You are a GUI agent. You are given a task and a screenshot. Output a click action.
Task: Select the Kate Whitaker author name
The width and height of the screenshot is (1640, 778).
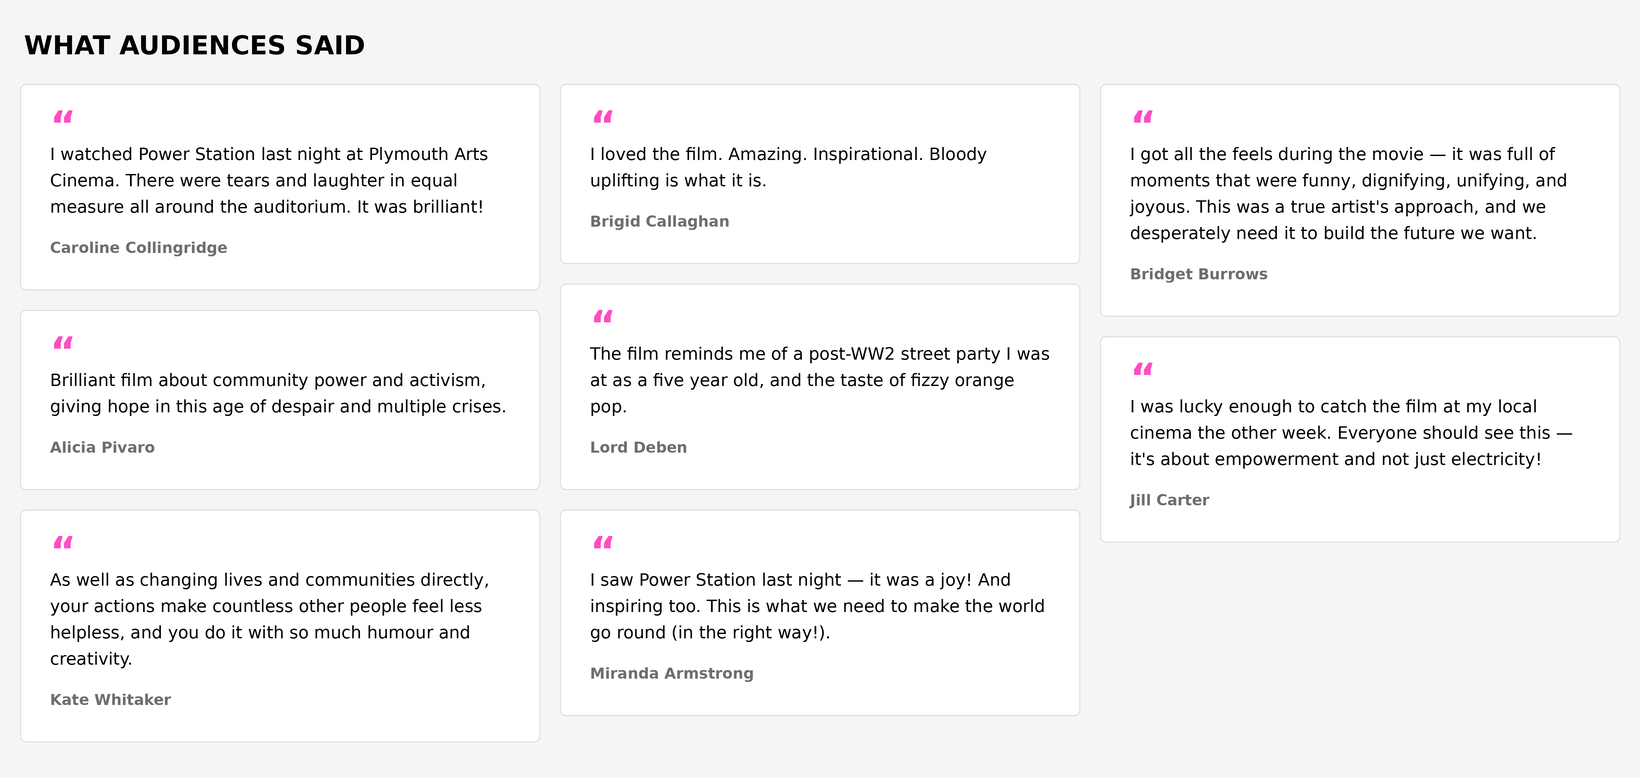click(111, 700)
